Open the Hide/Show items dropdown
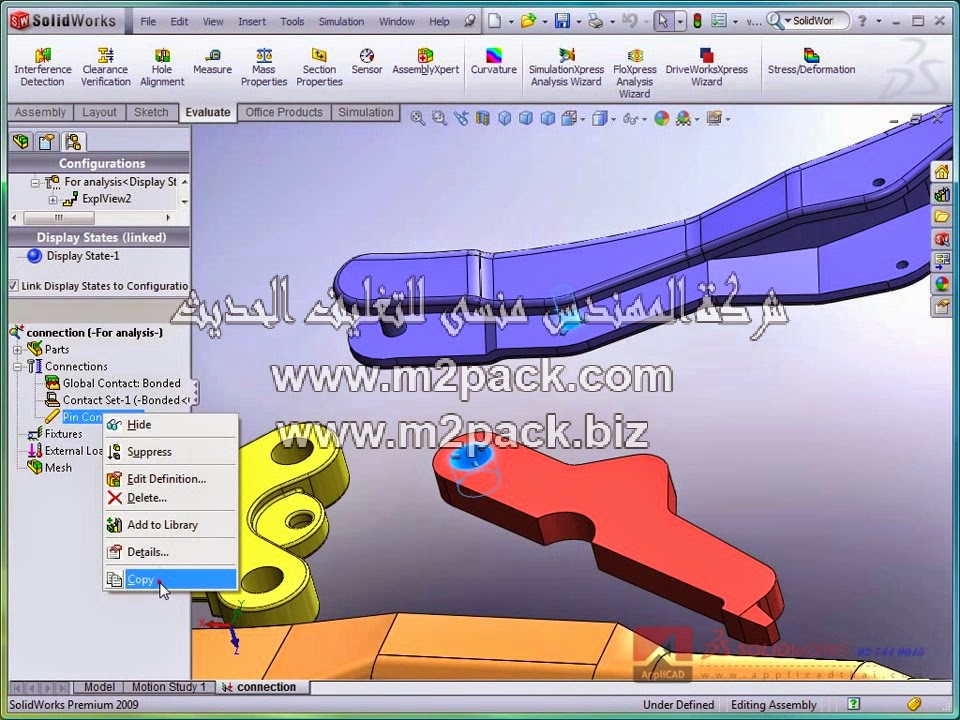 tap(644, 119)
